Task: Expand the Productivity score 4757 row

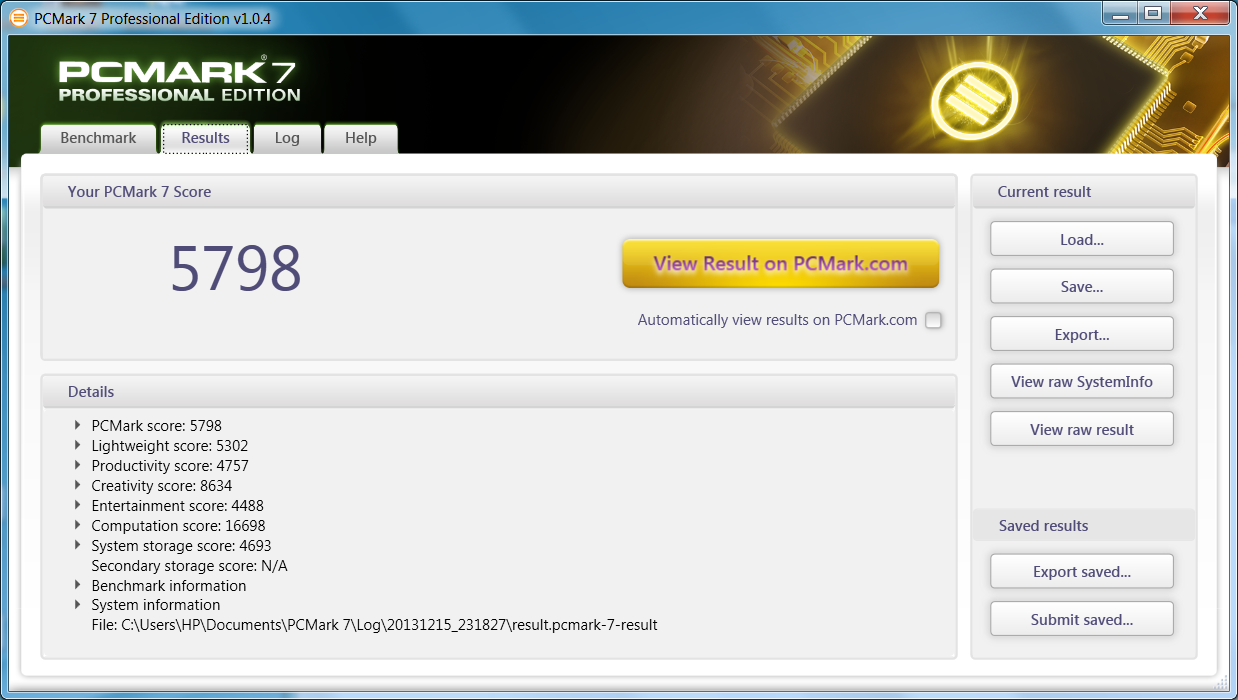Action: click(78, 466)
